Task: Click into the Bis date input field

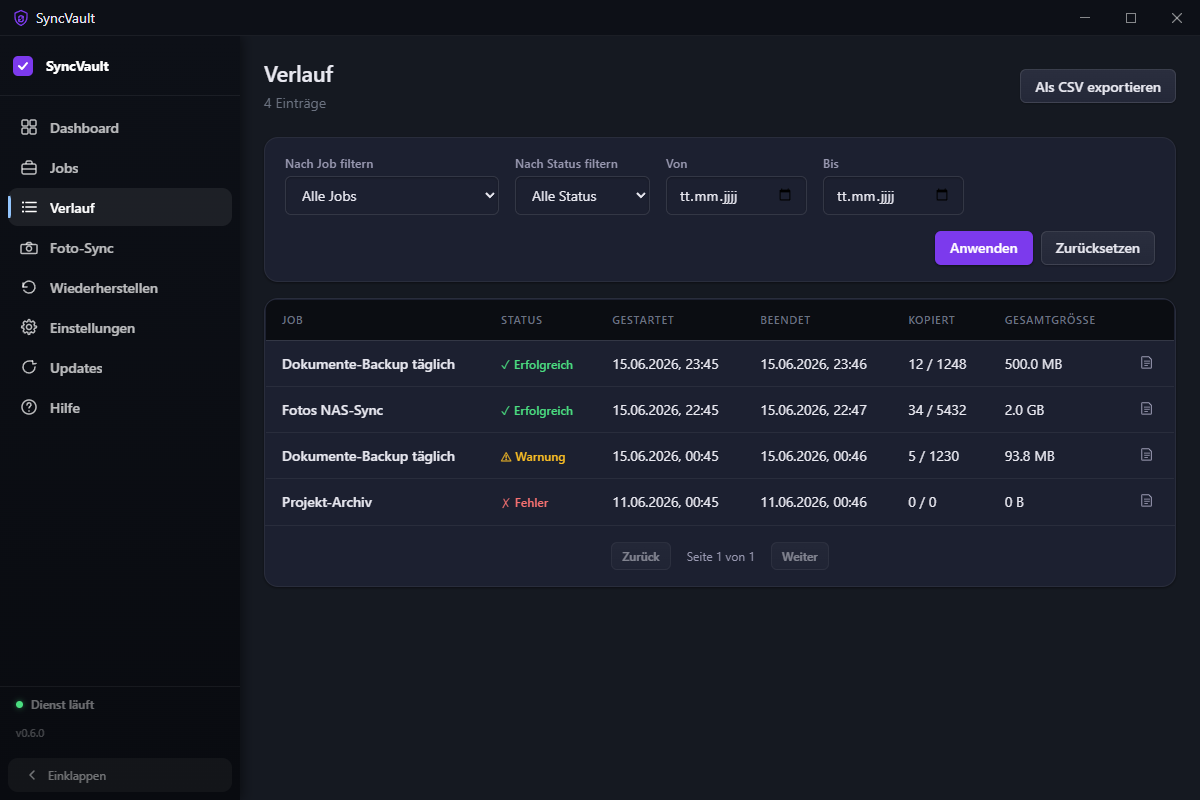Action: pos(893,196)
